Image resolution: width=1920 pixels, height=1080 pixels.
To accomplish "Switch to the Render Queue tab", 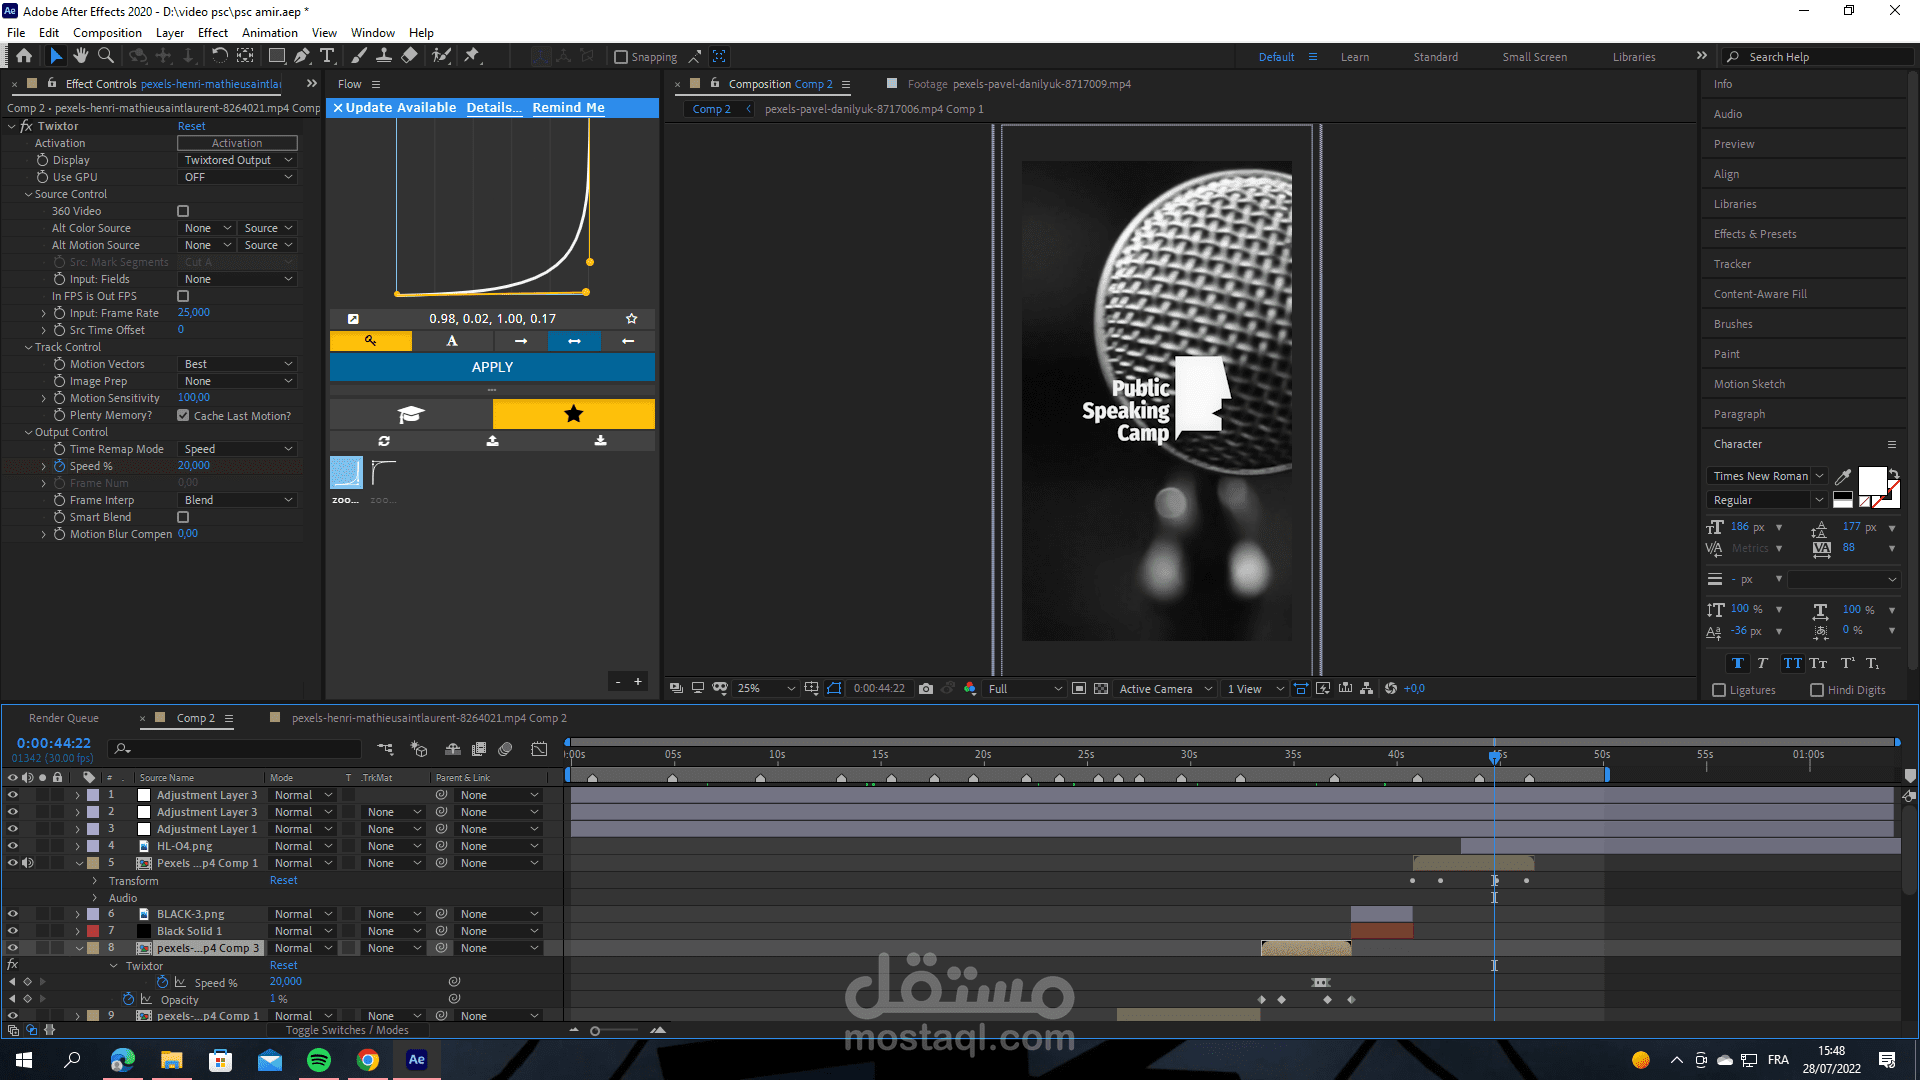I will click(x=64, y=718).
